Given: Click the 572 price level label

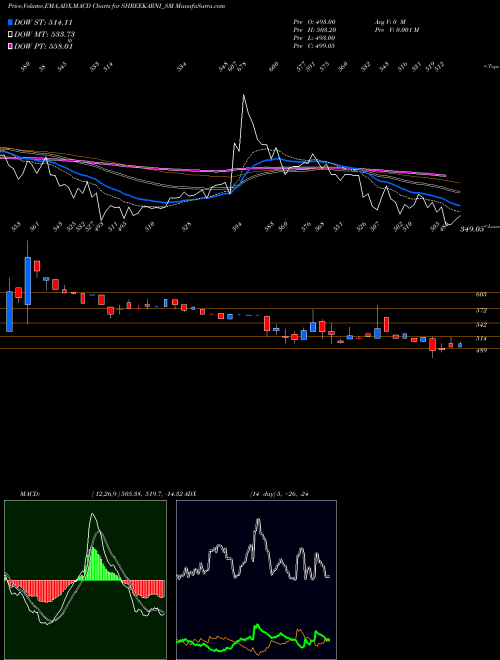Looking at the screenshot, I should 481,311.
